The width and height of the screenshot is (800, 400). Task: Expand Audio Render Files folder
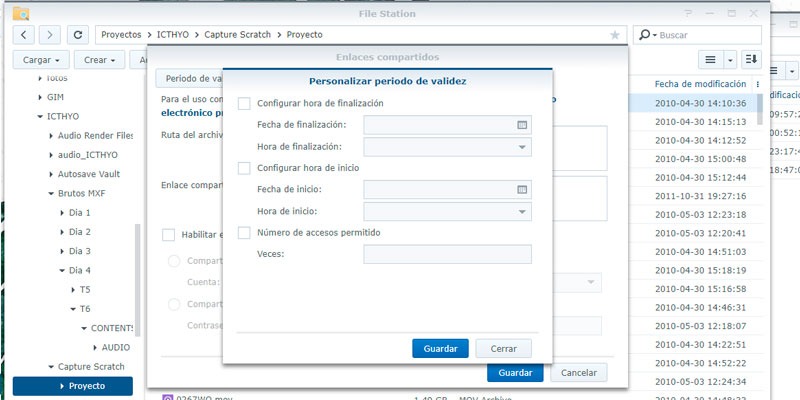[51, 136]
